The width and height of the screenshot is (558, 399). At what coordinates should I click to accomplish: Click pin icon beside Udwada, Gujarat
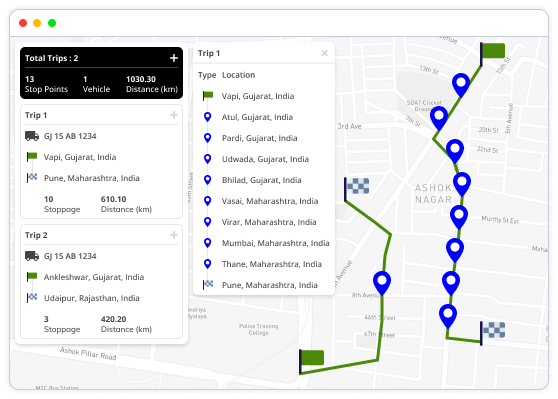point(207,159)
